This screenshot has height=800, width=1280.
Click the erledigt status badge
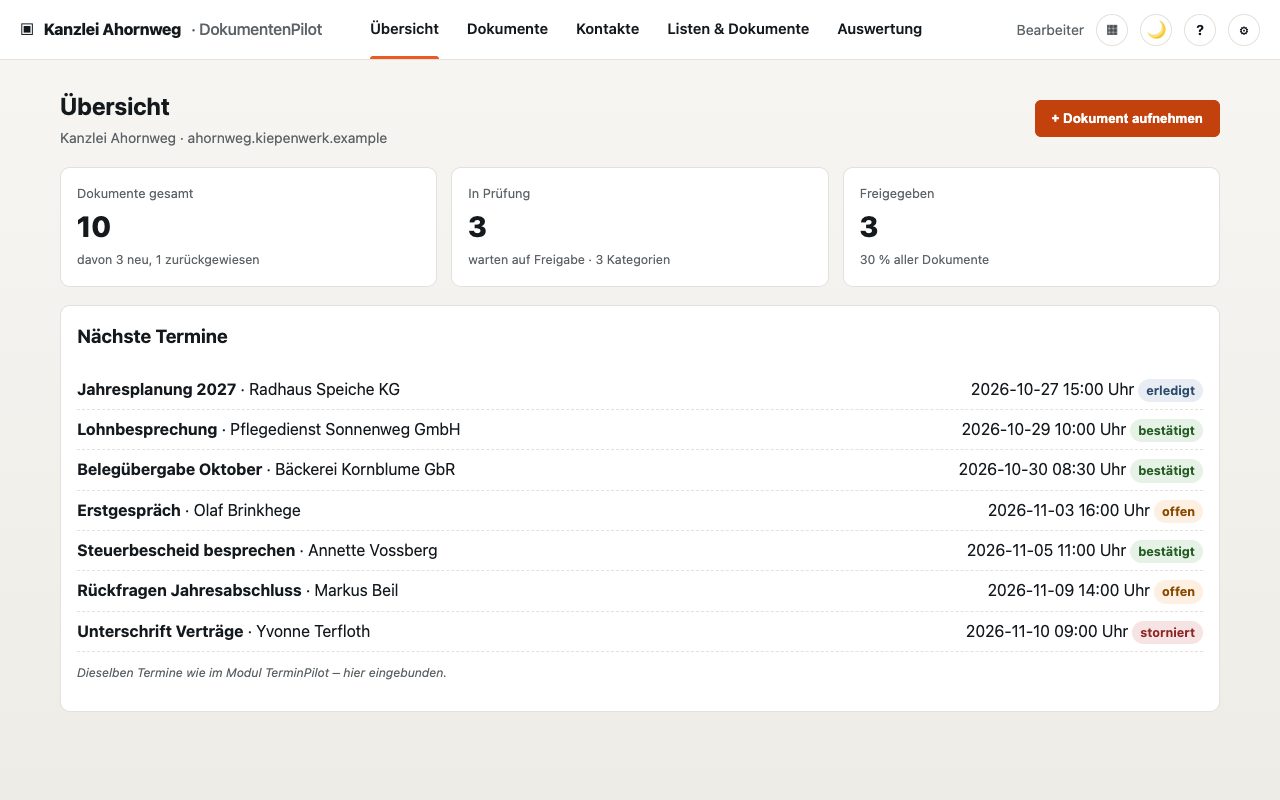[1170, 390]
